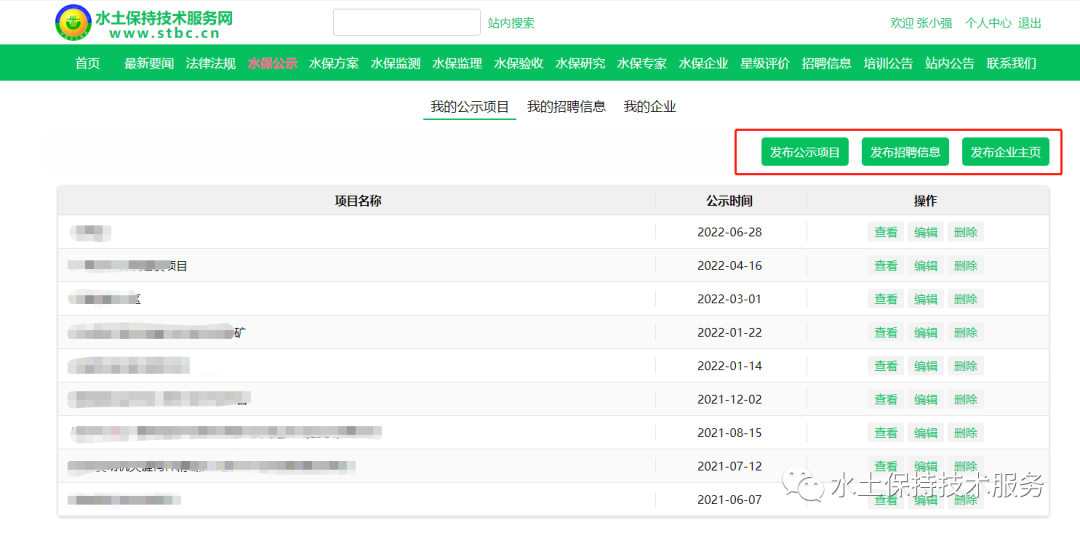Open 水保监理 nav item
This screenshot has width=1080, height=533.
click(457, 63)
